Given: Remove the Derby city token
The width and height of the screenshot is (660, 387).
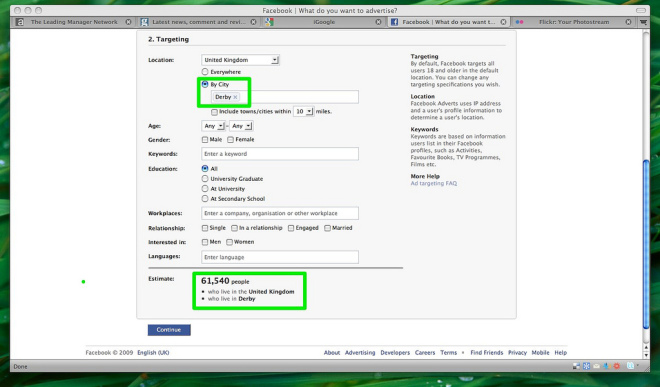Looking at the screenshot, I should [x=235, y=97].
